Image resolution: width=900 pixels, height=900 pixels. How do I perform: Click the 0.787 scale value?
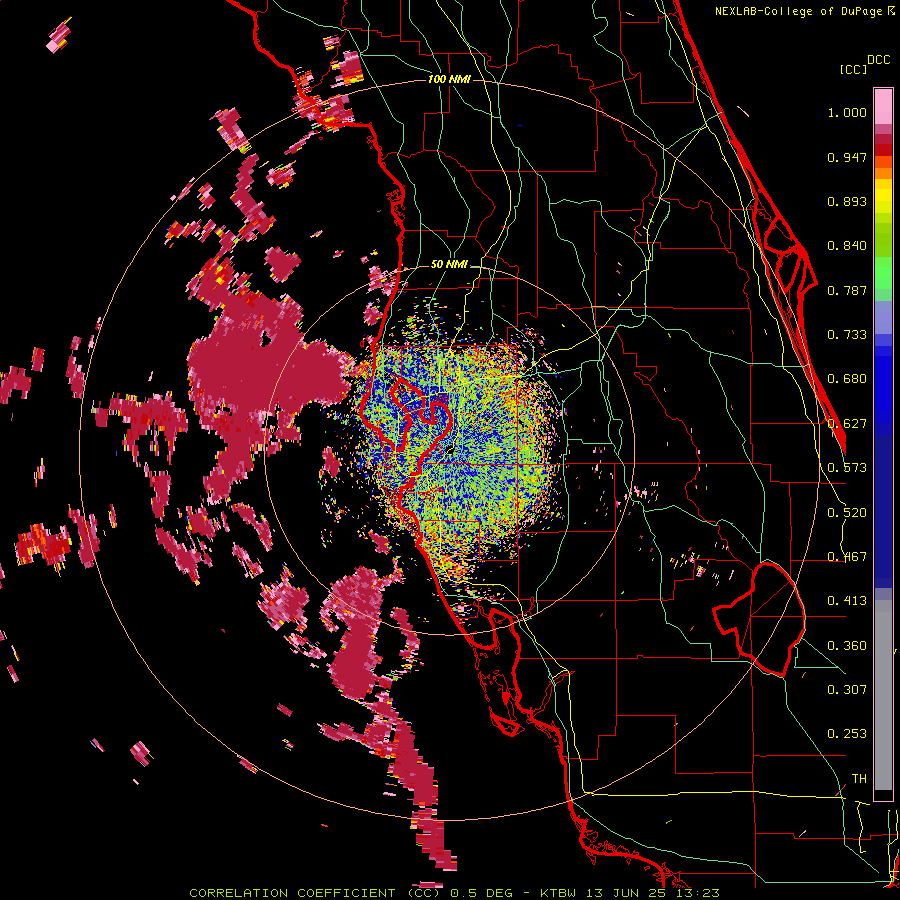pyautogui.click(x=847, y=290)
